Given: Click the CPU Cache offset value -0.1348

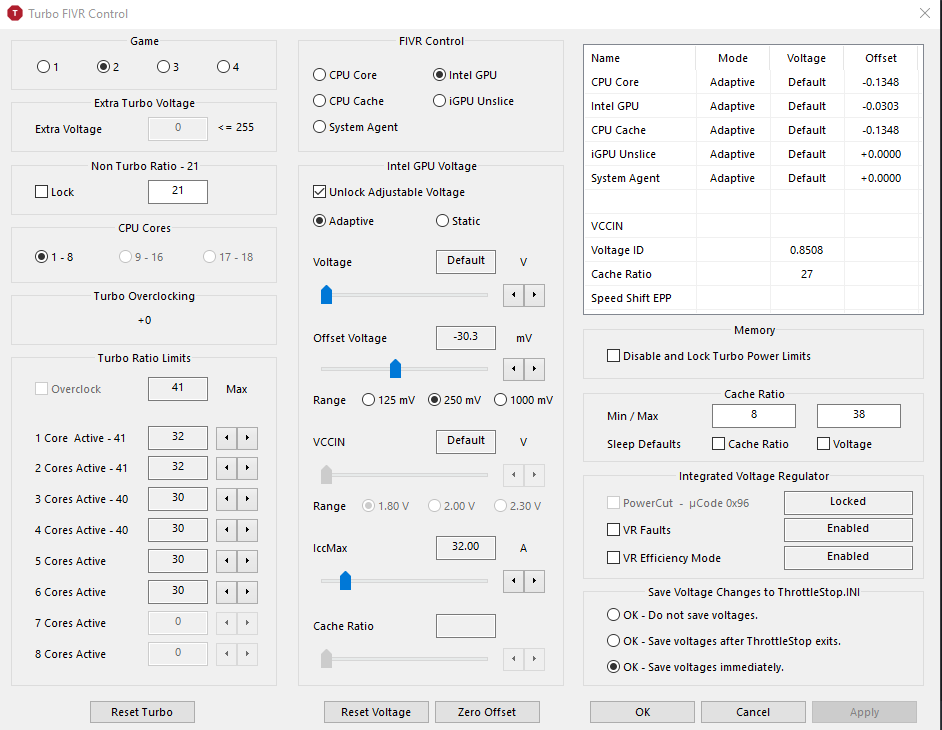Looking at the screenshot, I should [x=881, y=130].
